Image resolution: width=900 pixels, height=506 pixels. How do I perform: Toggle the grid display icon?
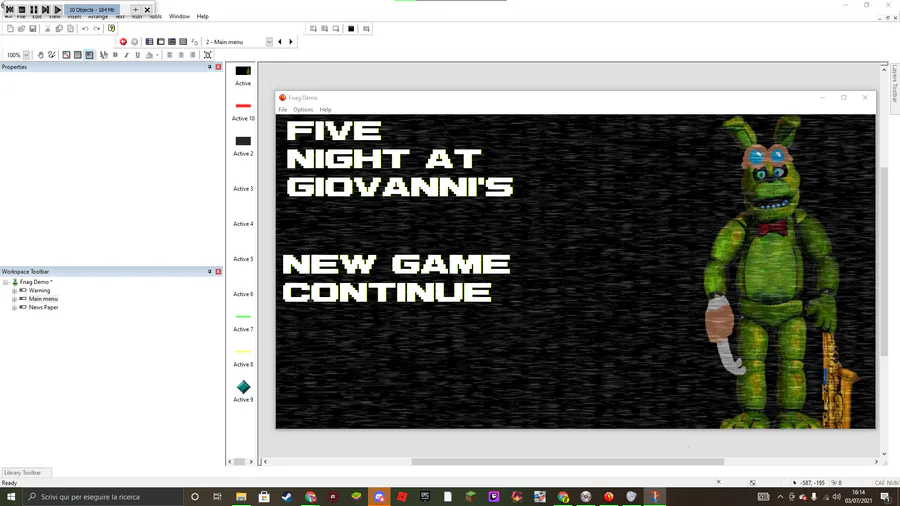click(x=77, y=55)
